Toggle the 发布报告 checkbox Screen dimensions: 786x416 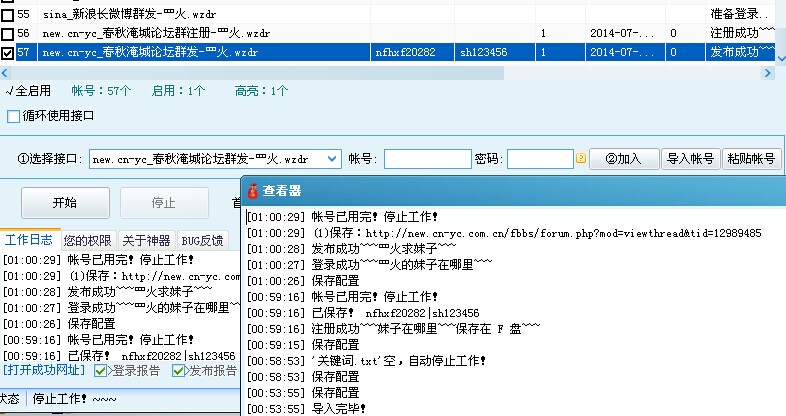178,371
